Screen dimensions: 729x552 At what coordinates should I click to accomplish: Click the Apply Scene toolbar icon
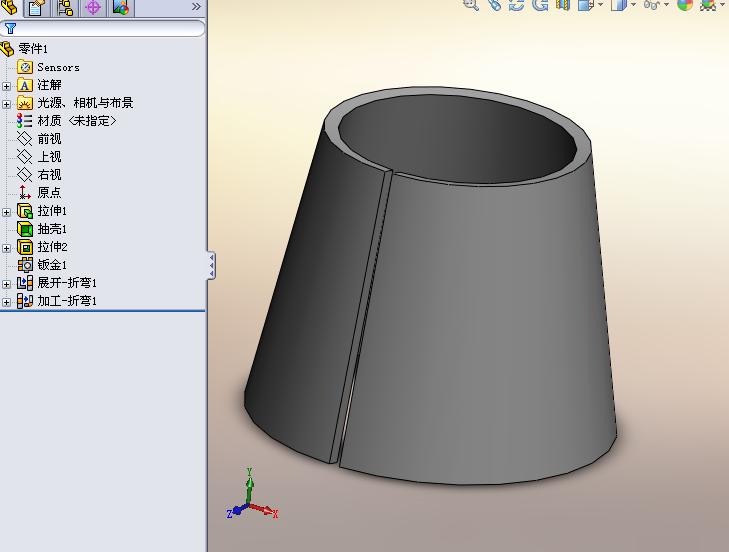(708, 4)
